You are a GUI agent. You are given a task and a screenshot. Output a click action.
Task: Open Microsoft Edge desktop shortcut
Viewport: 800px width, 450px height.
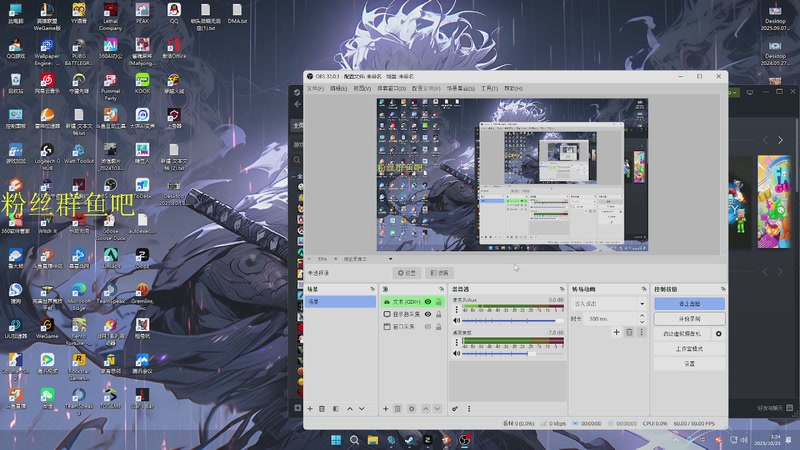click(79, 297)
